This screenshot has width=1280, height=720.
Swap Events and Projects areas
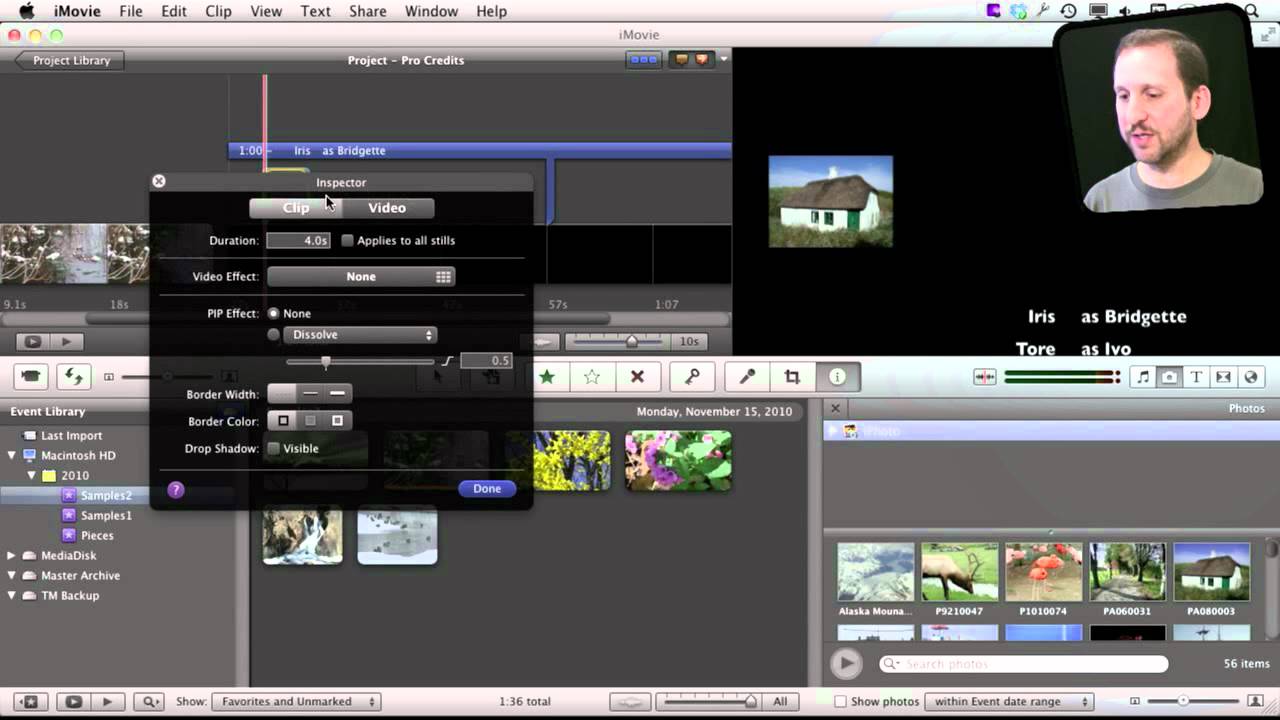click(x=73, y=377)
